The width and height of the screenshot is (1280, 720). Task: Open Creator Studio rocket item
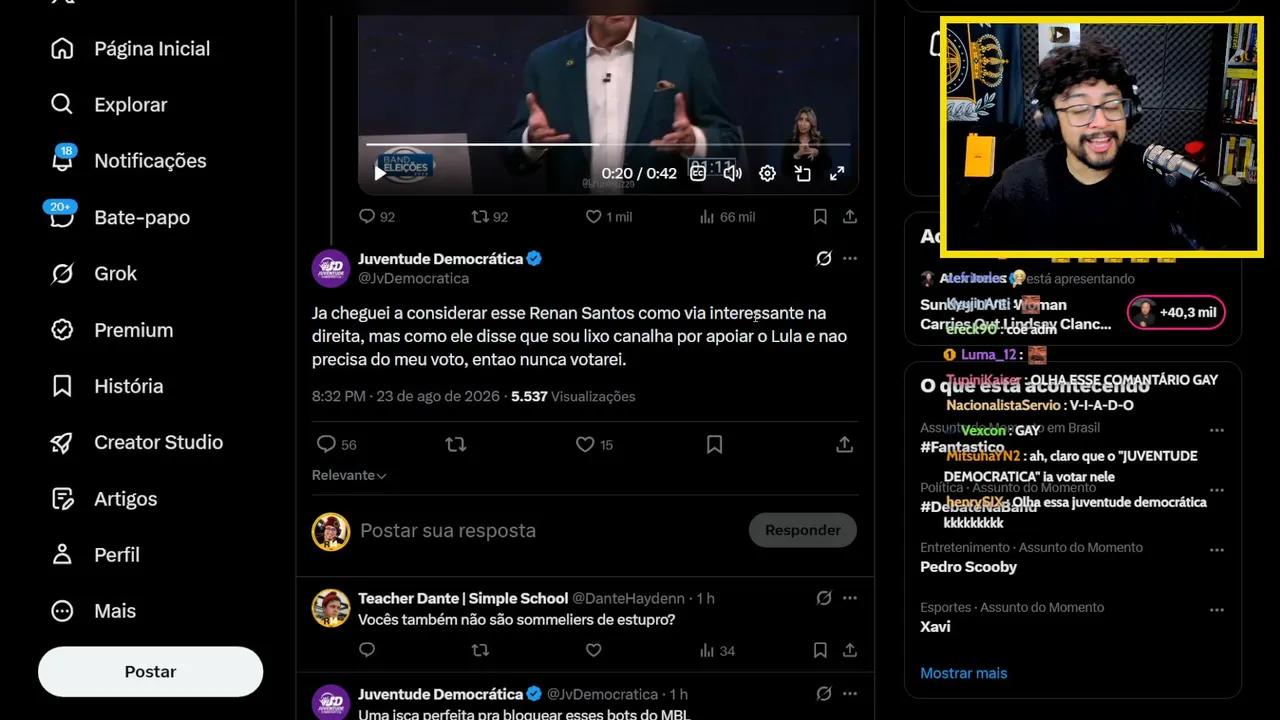(x=136, y=443)
